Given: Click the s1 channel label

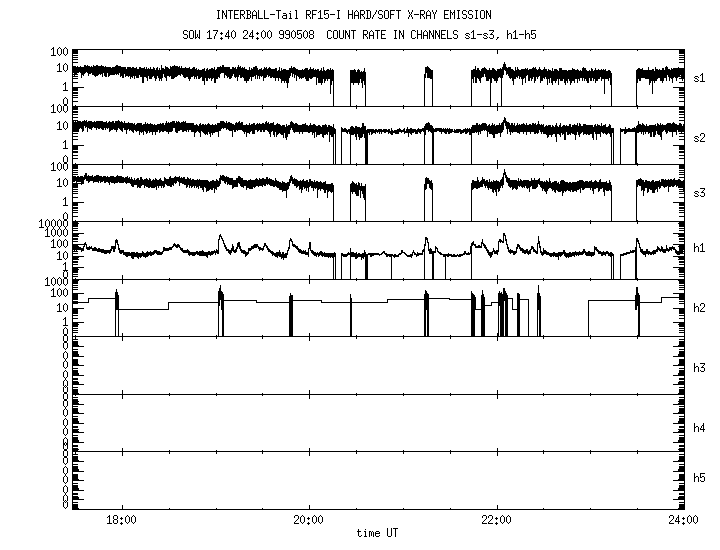Looking at the screenshot, I should (700, 77).
